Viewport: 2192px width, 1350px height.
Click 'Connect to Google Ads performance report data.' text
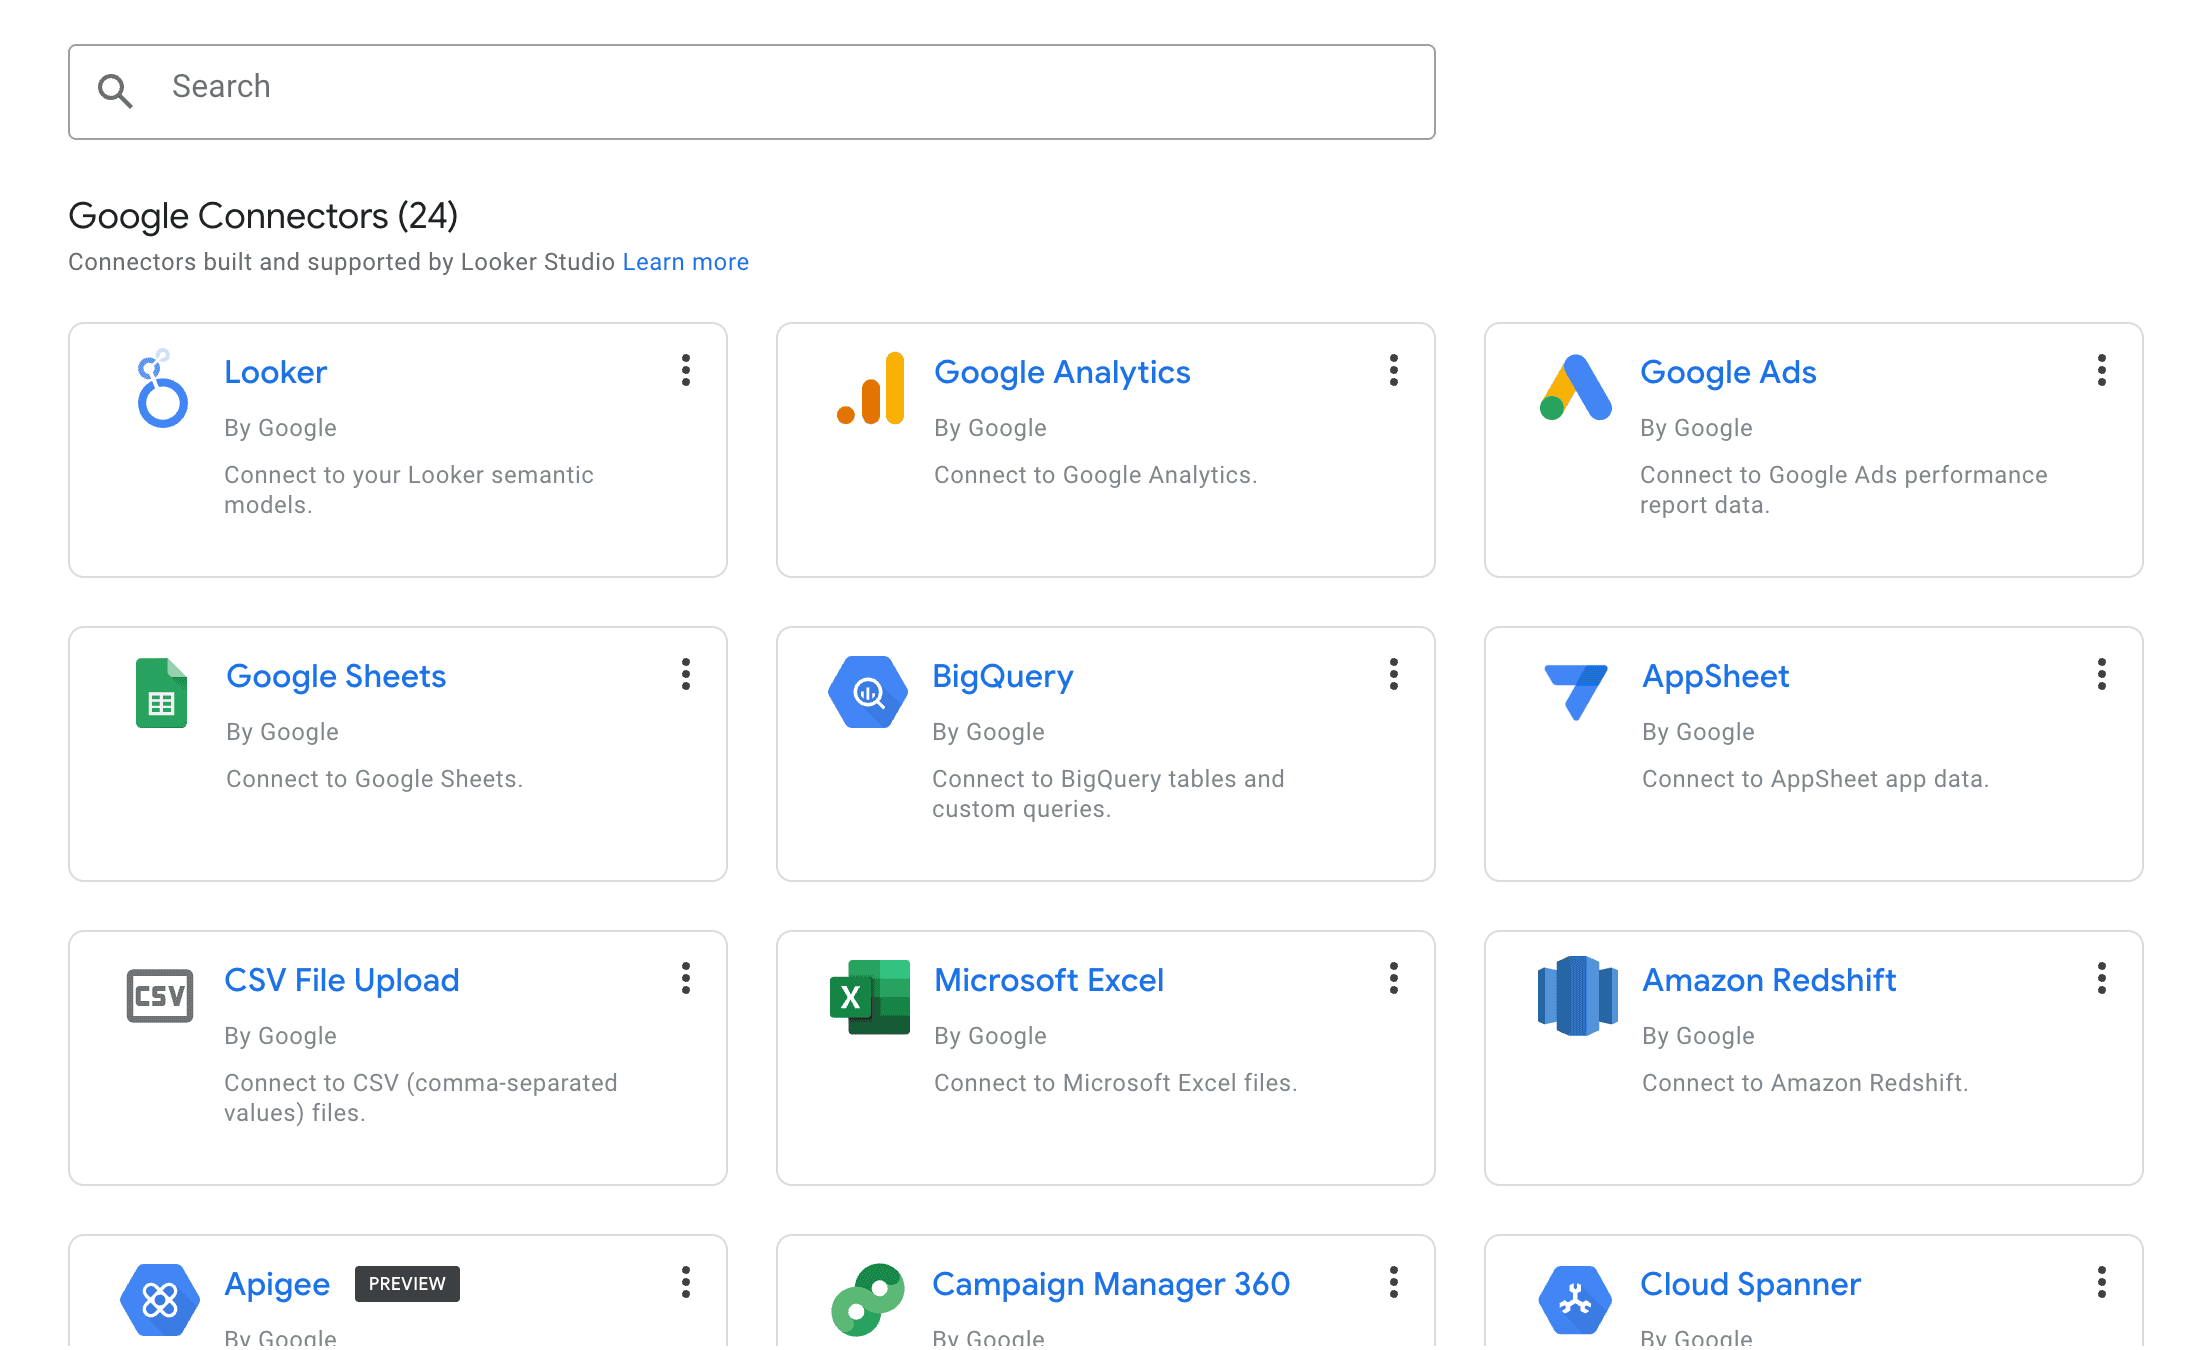[x=1844, y=490]
